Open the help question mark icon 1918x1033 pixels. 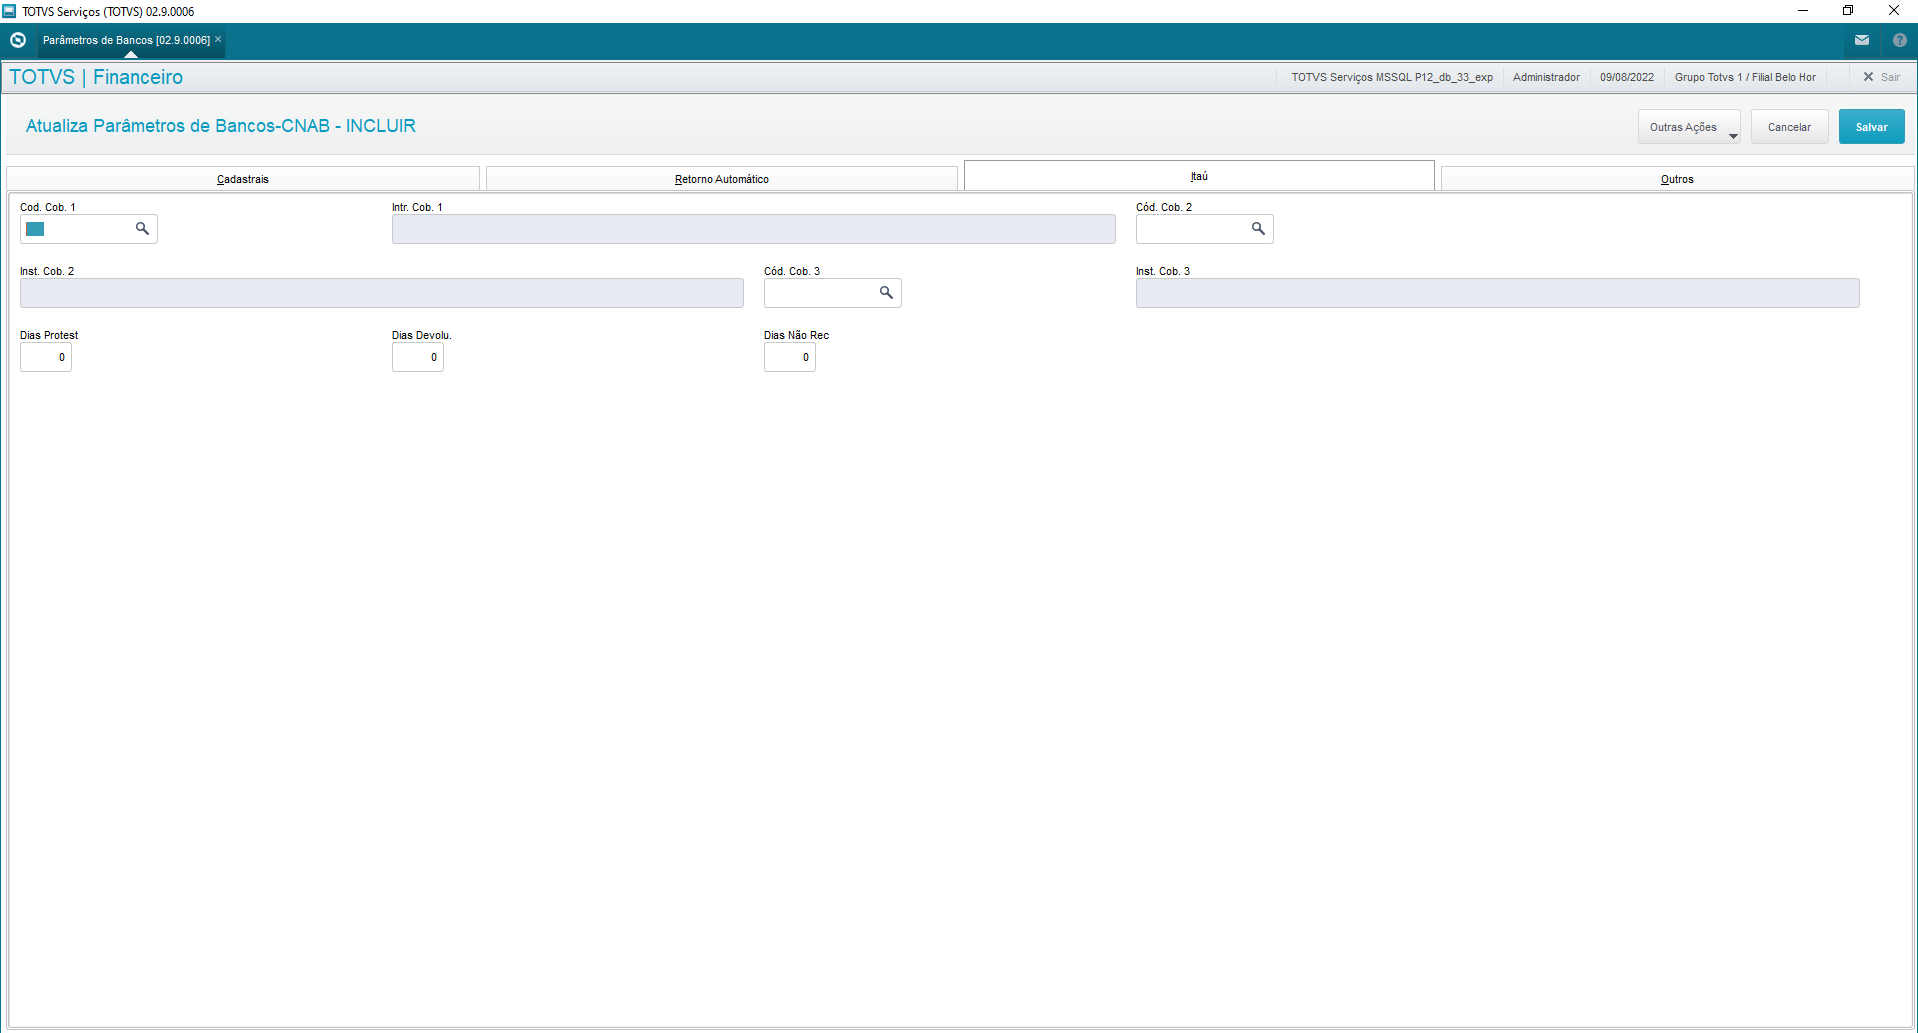tap(1900, 40)
